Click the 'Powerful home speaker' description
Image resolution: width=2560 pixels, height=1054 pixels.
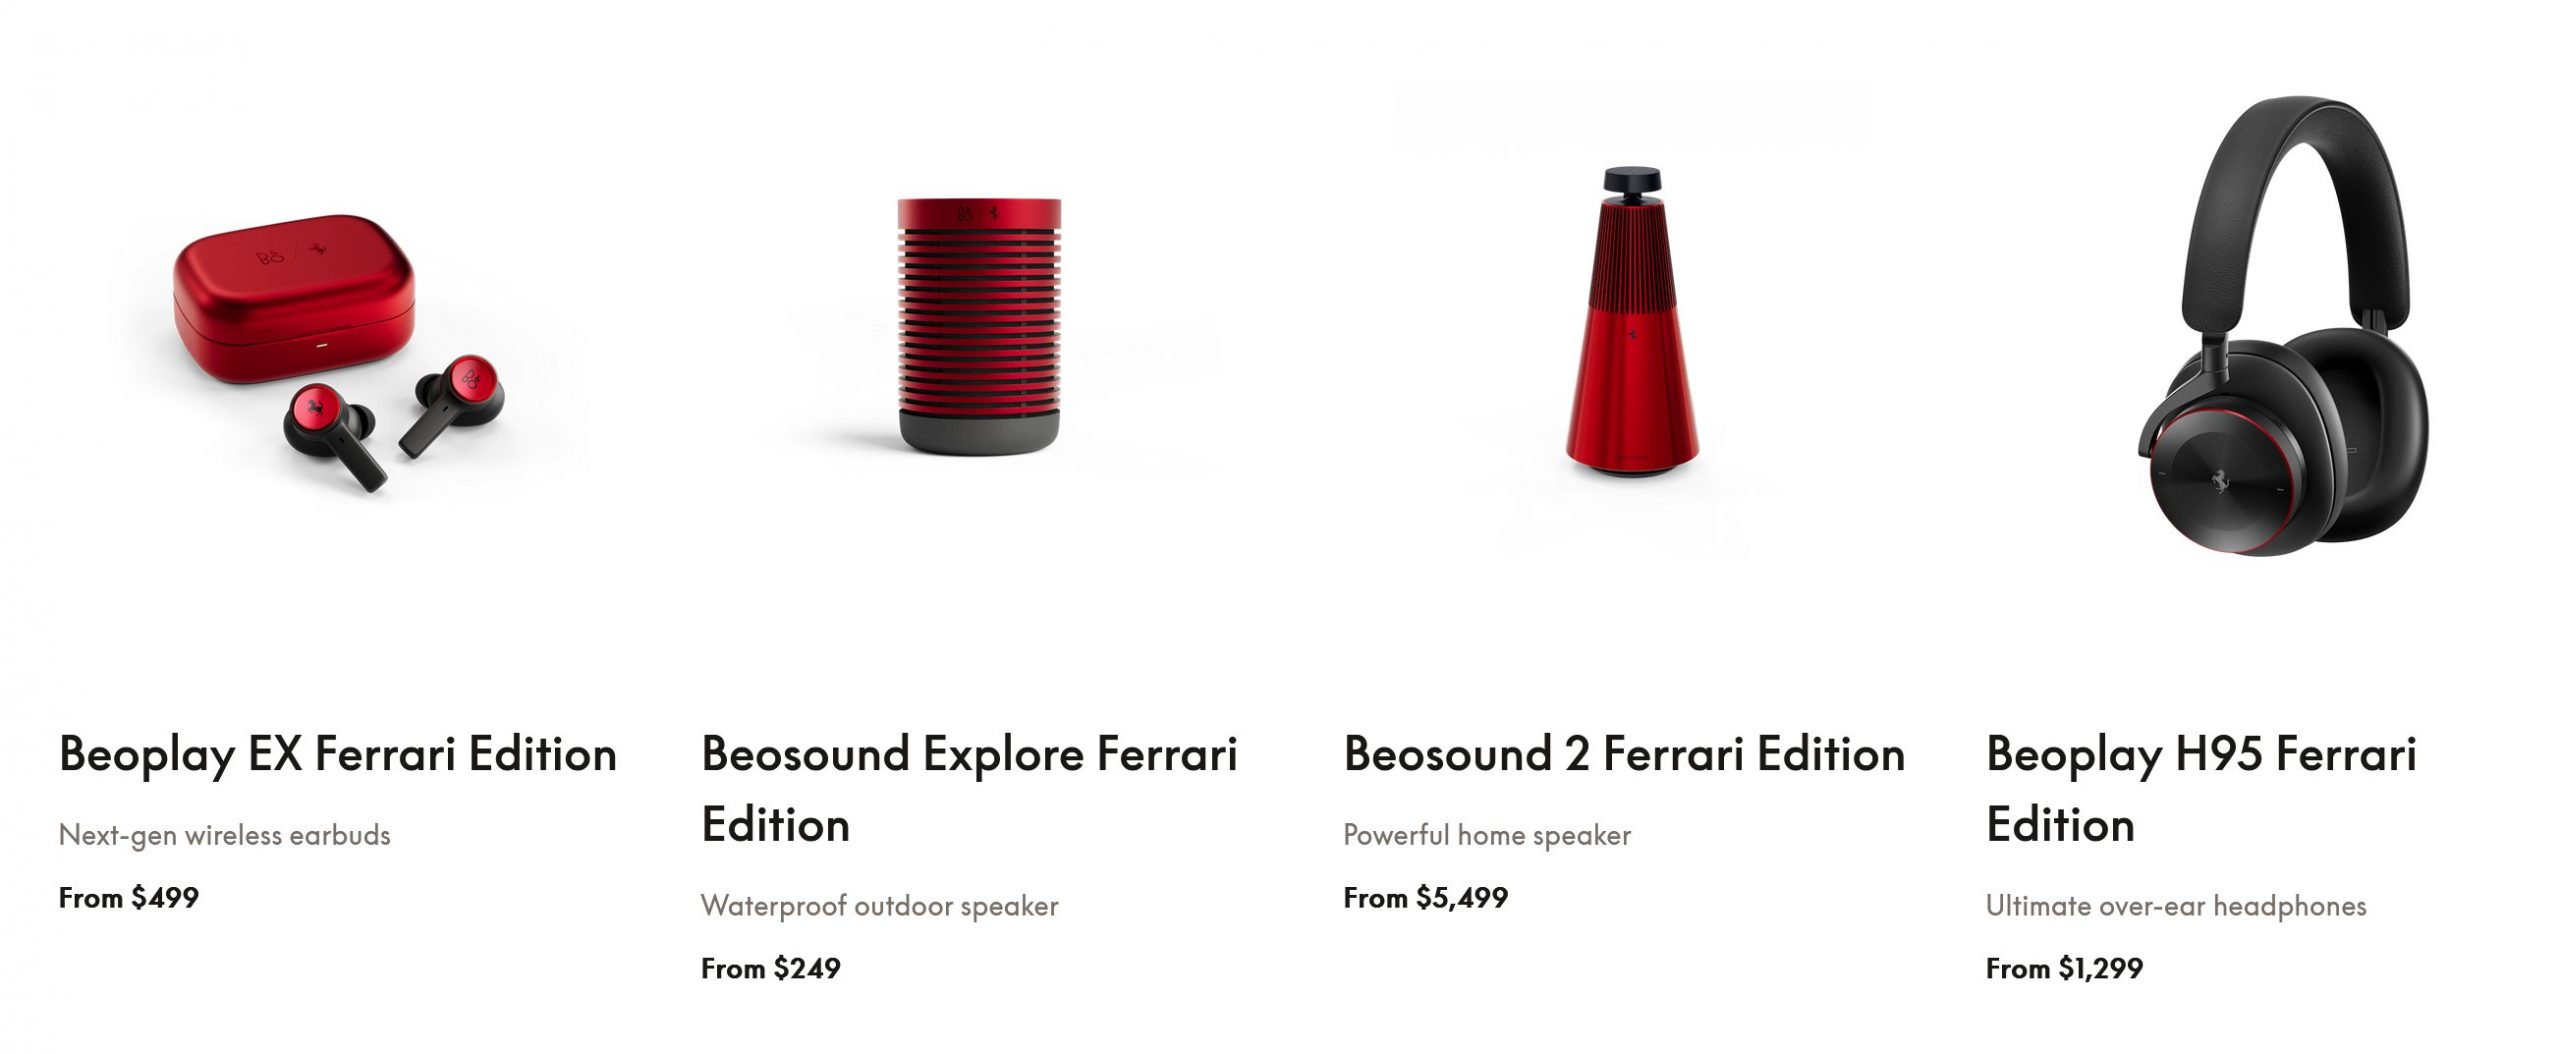point(1486,835)
